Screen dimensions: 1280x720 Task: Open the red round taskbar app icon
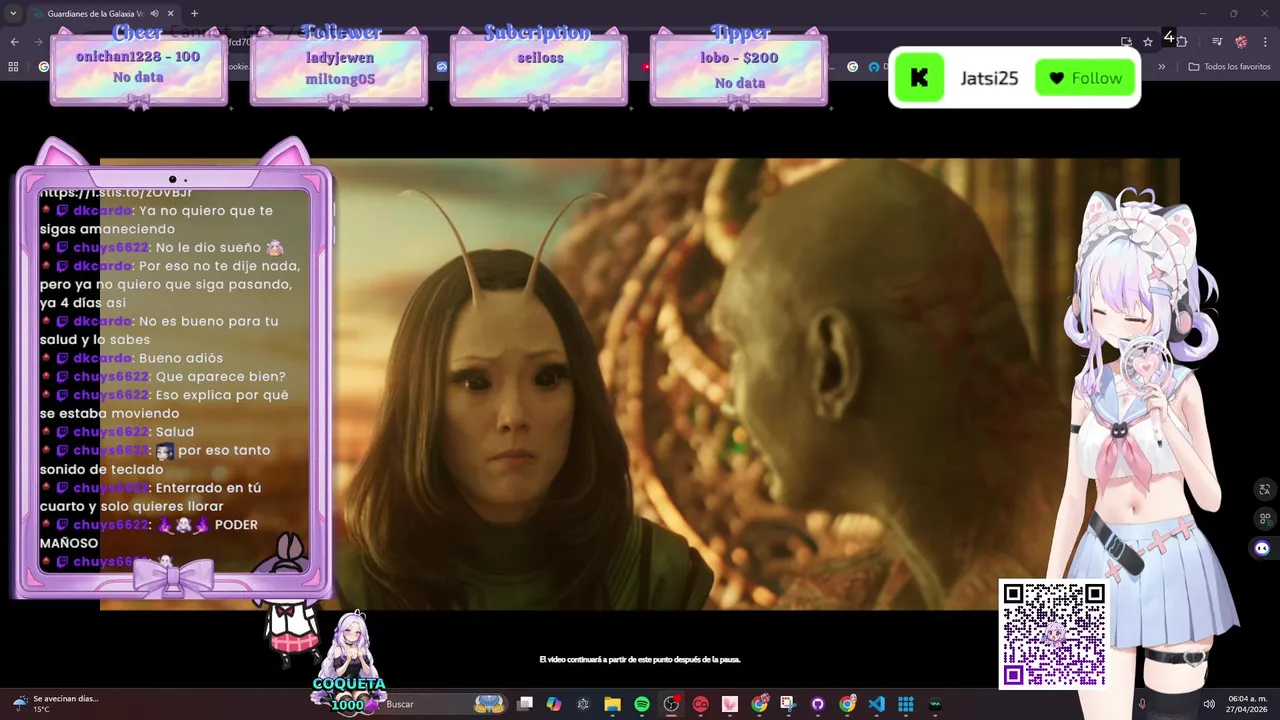point(700,704)
